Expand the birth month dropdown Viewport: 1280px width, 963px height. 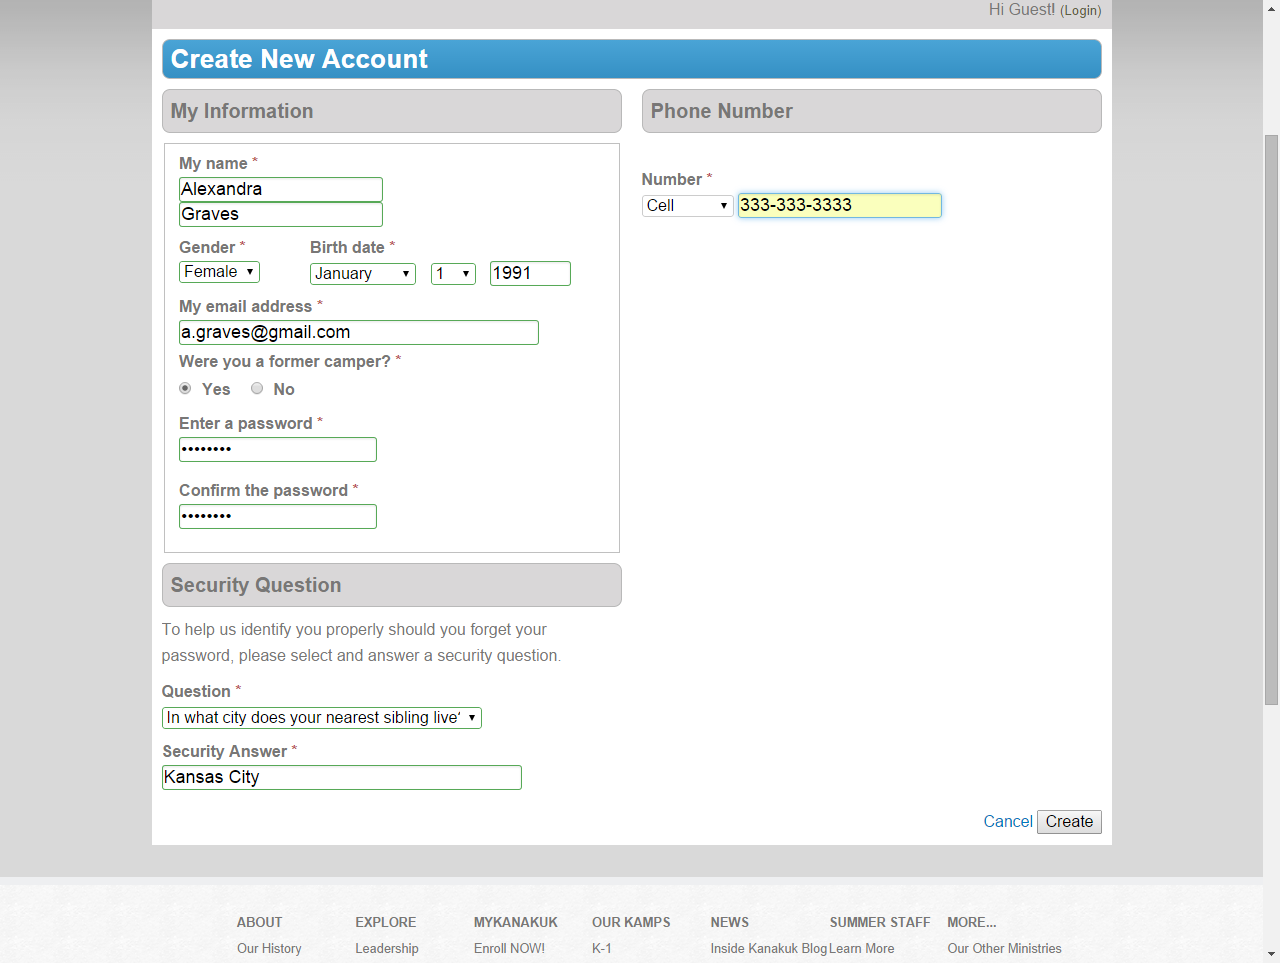click(x=362, y=274)
